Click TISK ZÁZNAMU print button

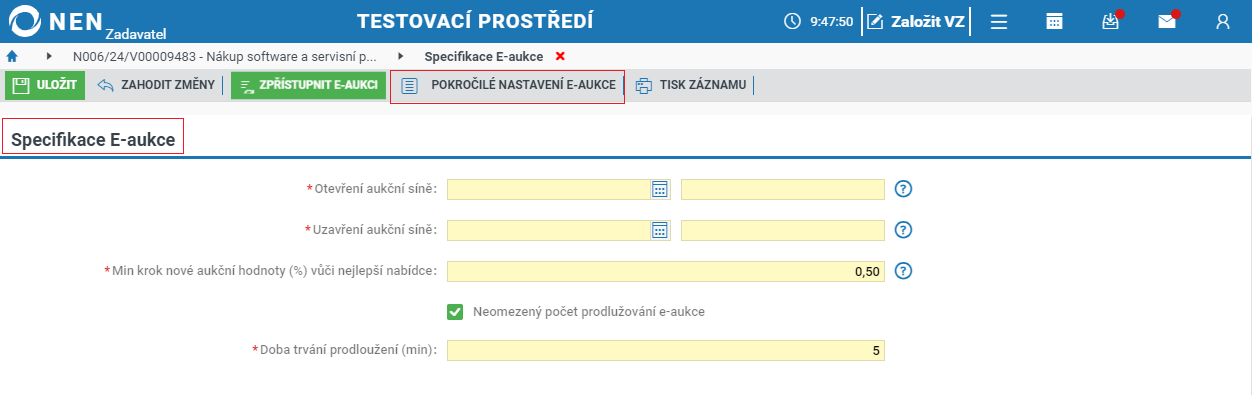point(691,85)
